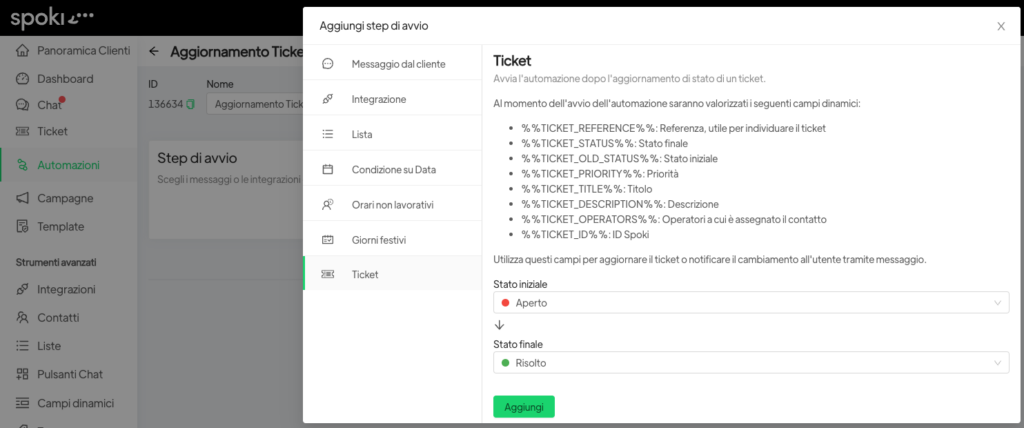This screenshot has width=1024, height=428.
Task: Select Giorni festivi step type
Action: coord(378,240)
